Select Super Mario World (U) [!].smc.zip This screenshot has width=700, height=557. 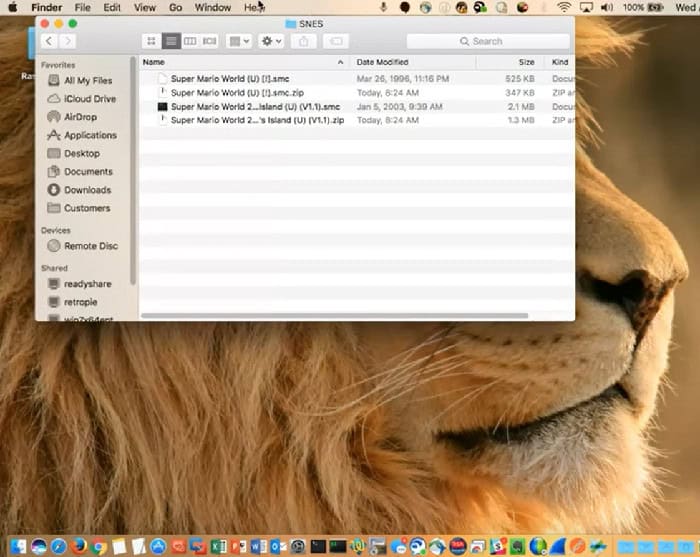click(237, 93)
